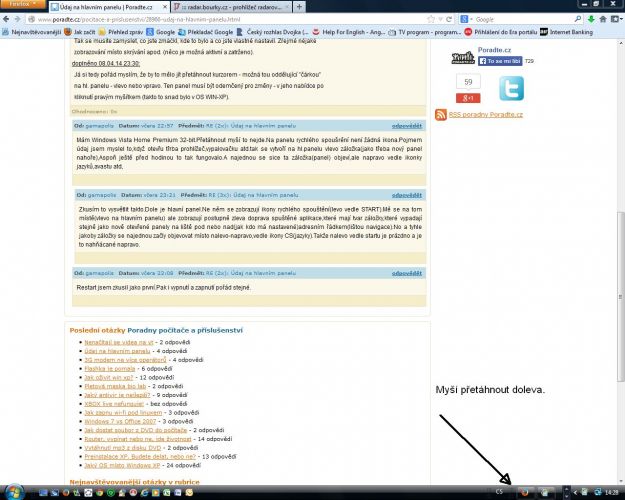
Task: Open the 'Český rozhlas Dvojka' bookmark
Action: click(272, 32)
